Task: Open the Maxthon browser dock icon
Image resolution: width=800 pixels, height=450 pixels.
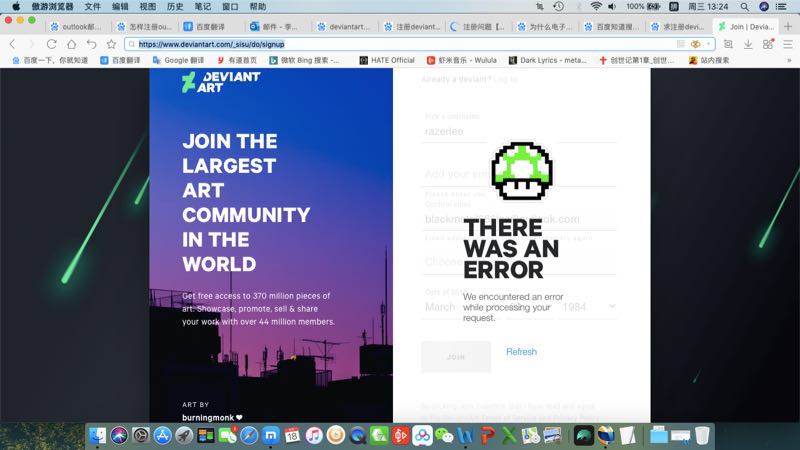Action: (x=271, y=436)
